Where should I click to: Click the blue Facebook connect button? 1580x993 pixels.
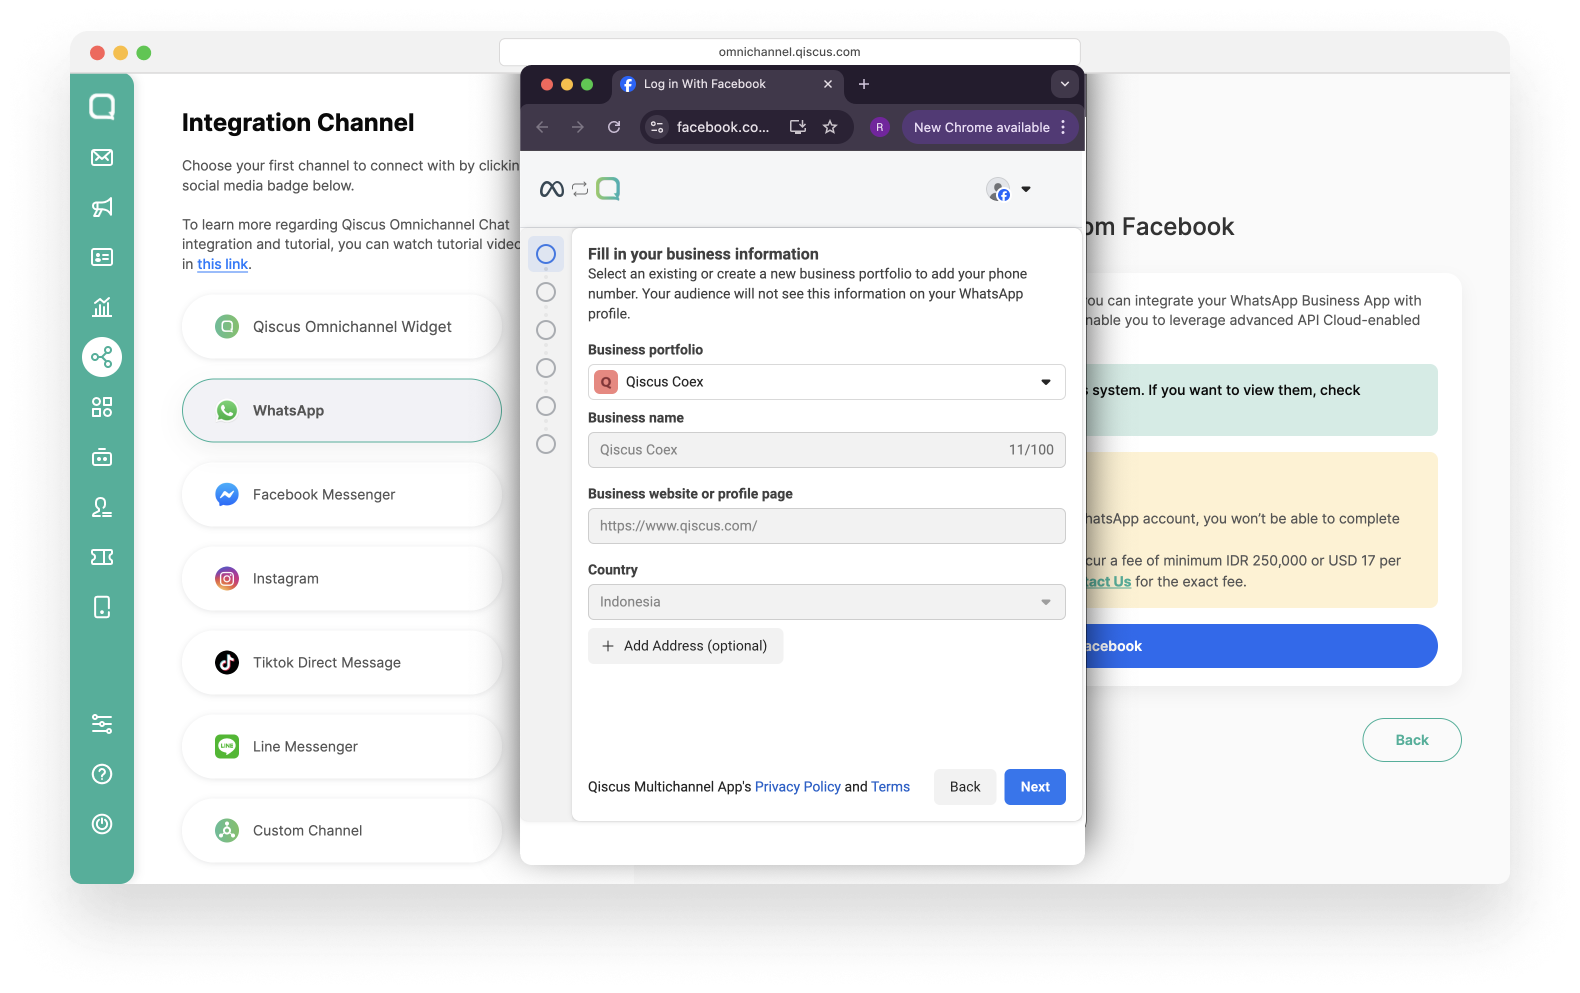[x=1261, y=646]
